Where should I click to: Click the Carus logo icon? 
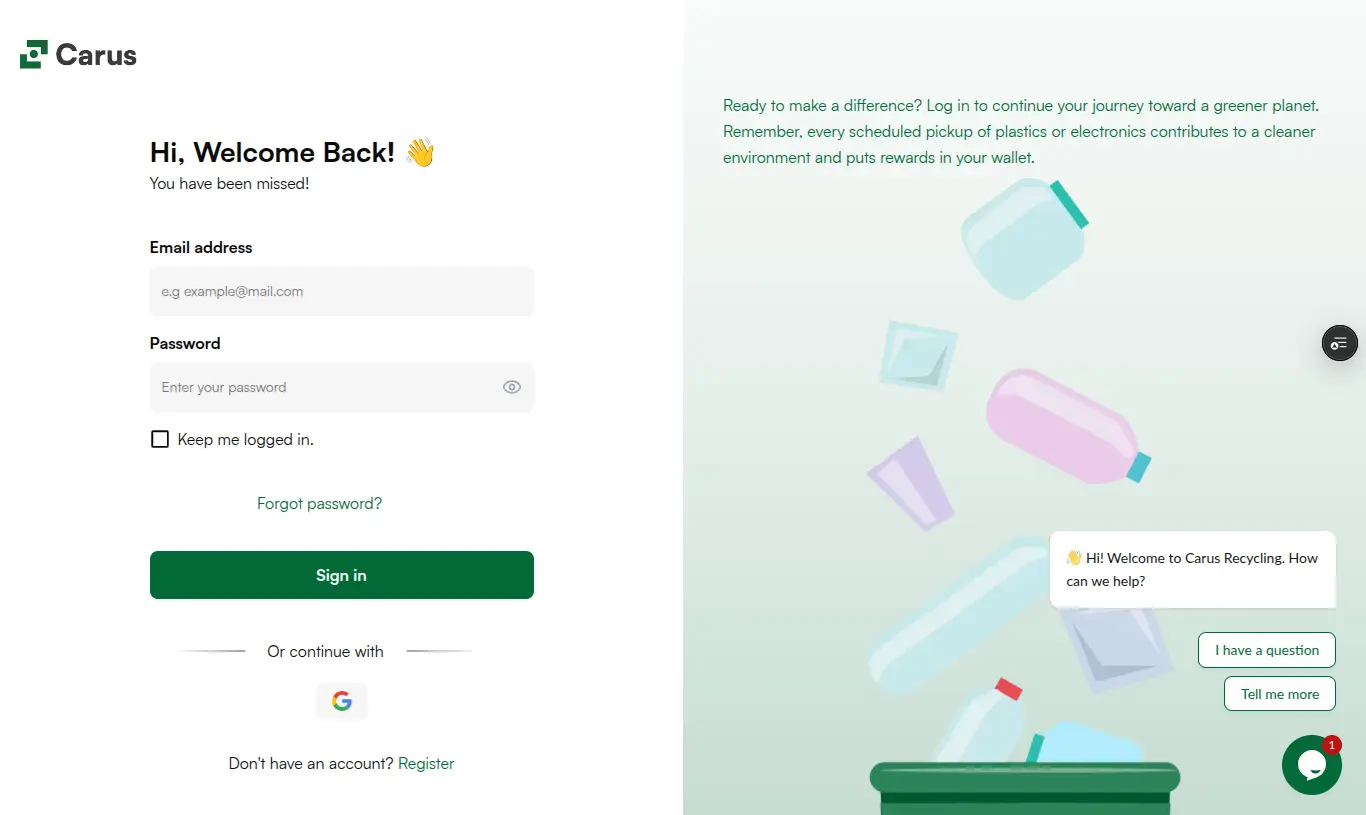click(x=34, y=54)
